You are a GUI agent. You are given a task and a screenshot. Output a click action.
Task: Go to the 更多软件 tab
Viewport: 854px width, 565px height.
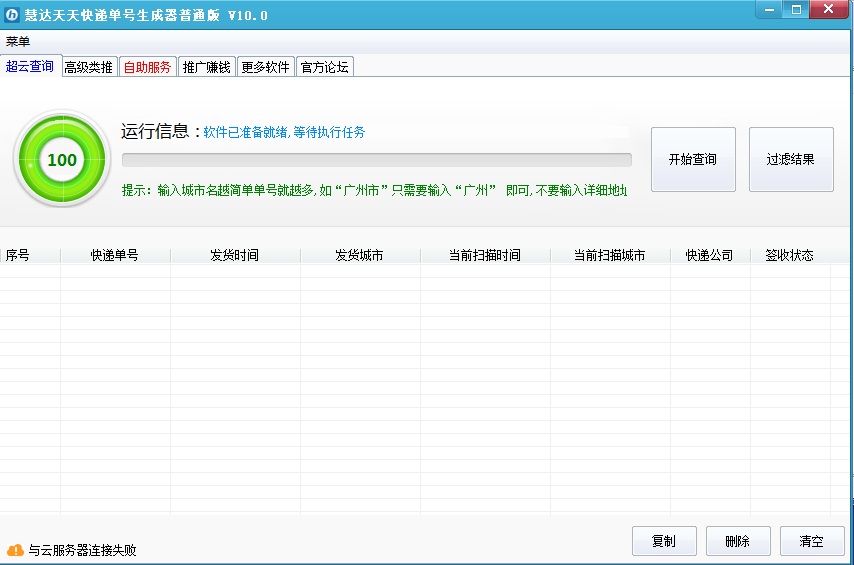coord(265,67)
